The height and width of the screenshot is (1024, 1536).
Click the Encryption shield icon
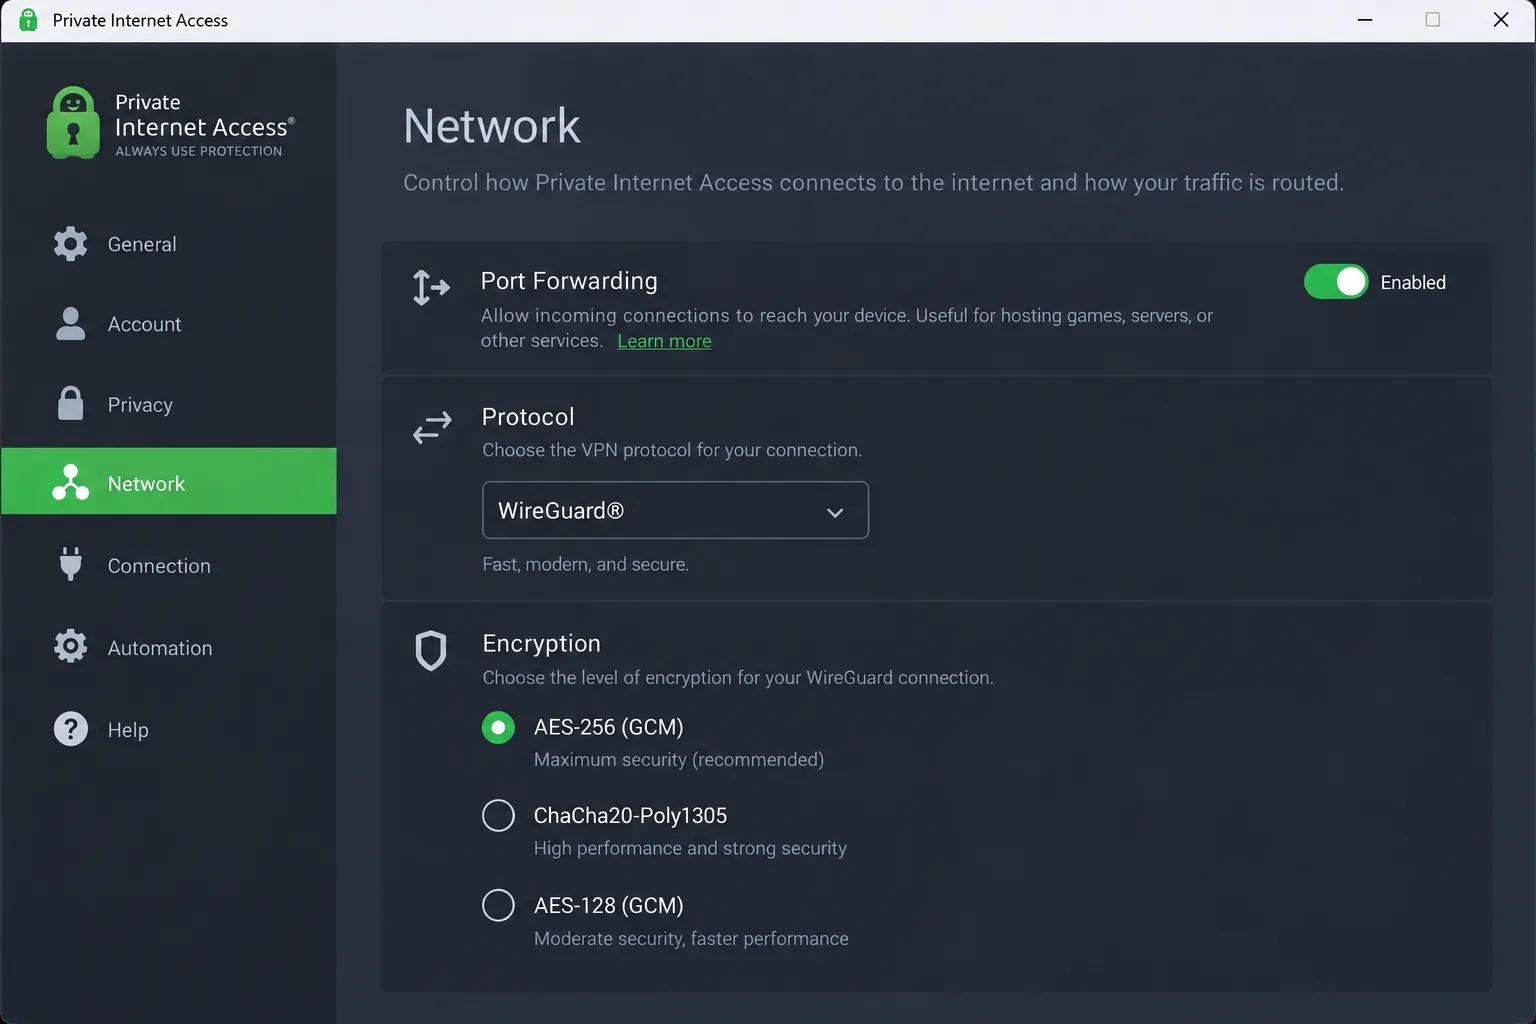(431, 651)
